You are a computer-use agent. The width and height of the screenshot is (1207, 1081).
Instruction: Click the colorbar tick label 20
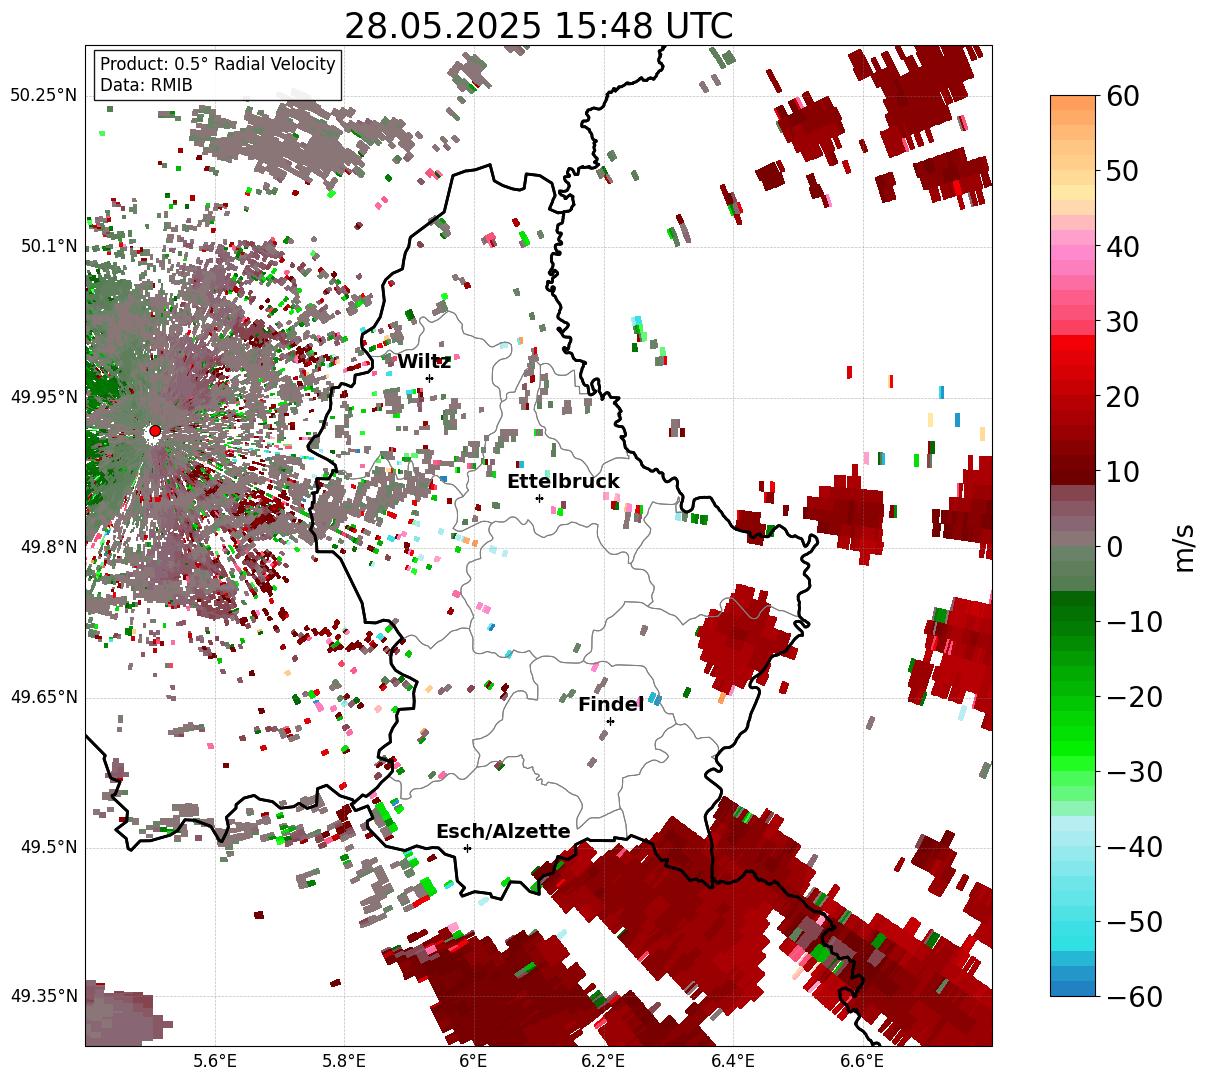point(1125,397)
